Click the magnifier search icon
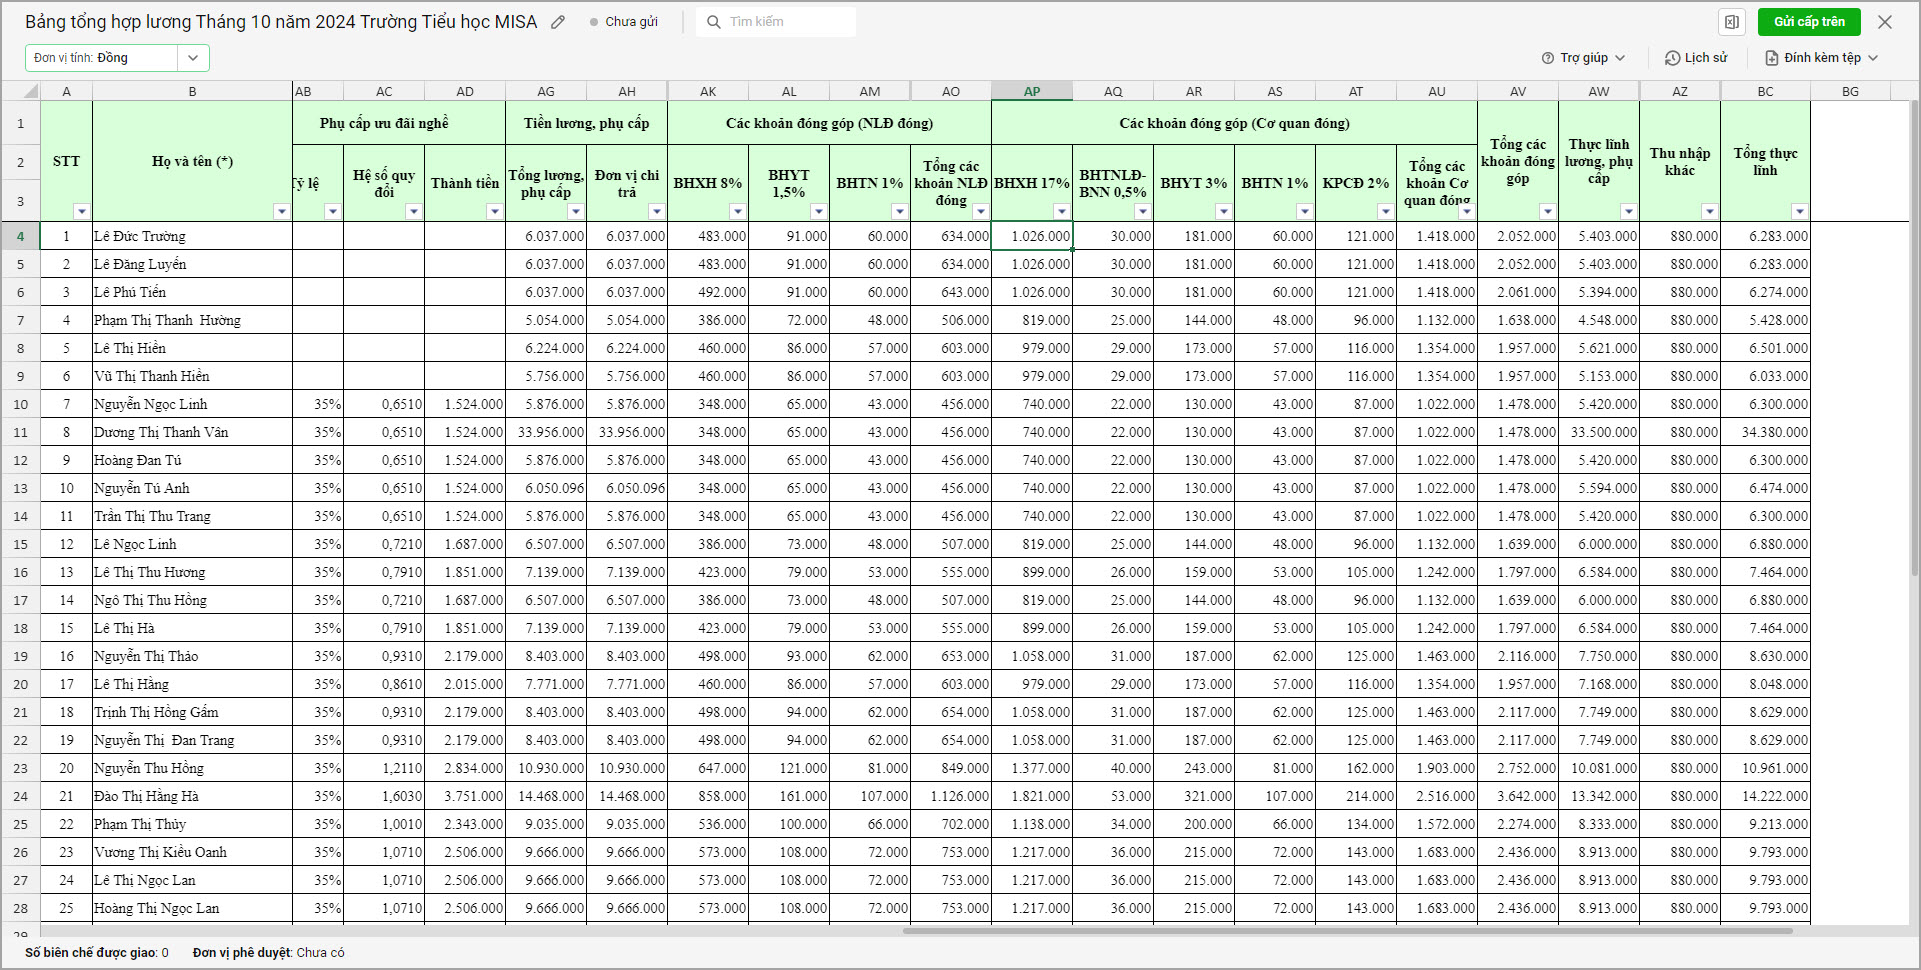This screenshot has height=970, width=1921. pos(714,22)
